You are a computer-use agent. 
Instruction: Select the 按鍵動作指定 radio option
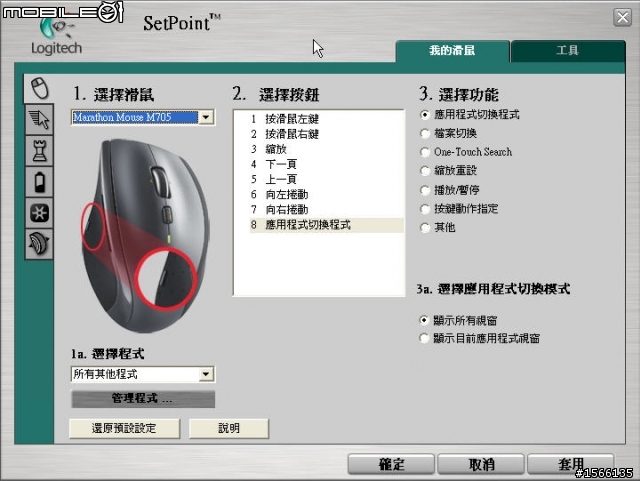[425, 209]
